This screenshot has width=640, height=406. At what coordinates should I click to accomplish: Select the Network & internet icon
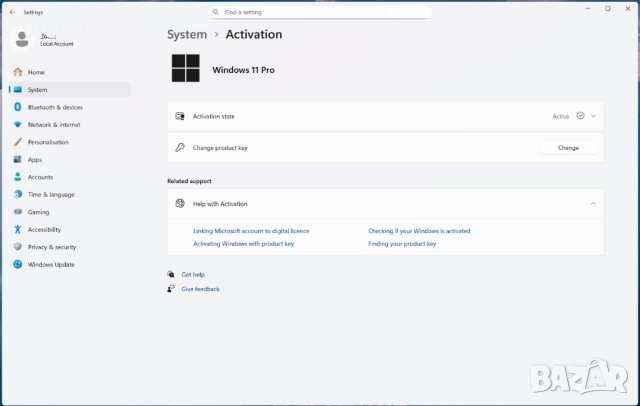coord(18,125)
